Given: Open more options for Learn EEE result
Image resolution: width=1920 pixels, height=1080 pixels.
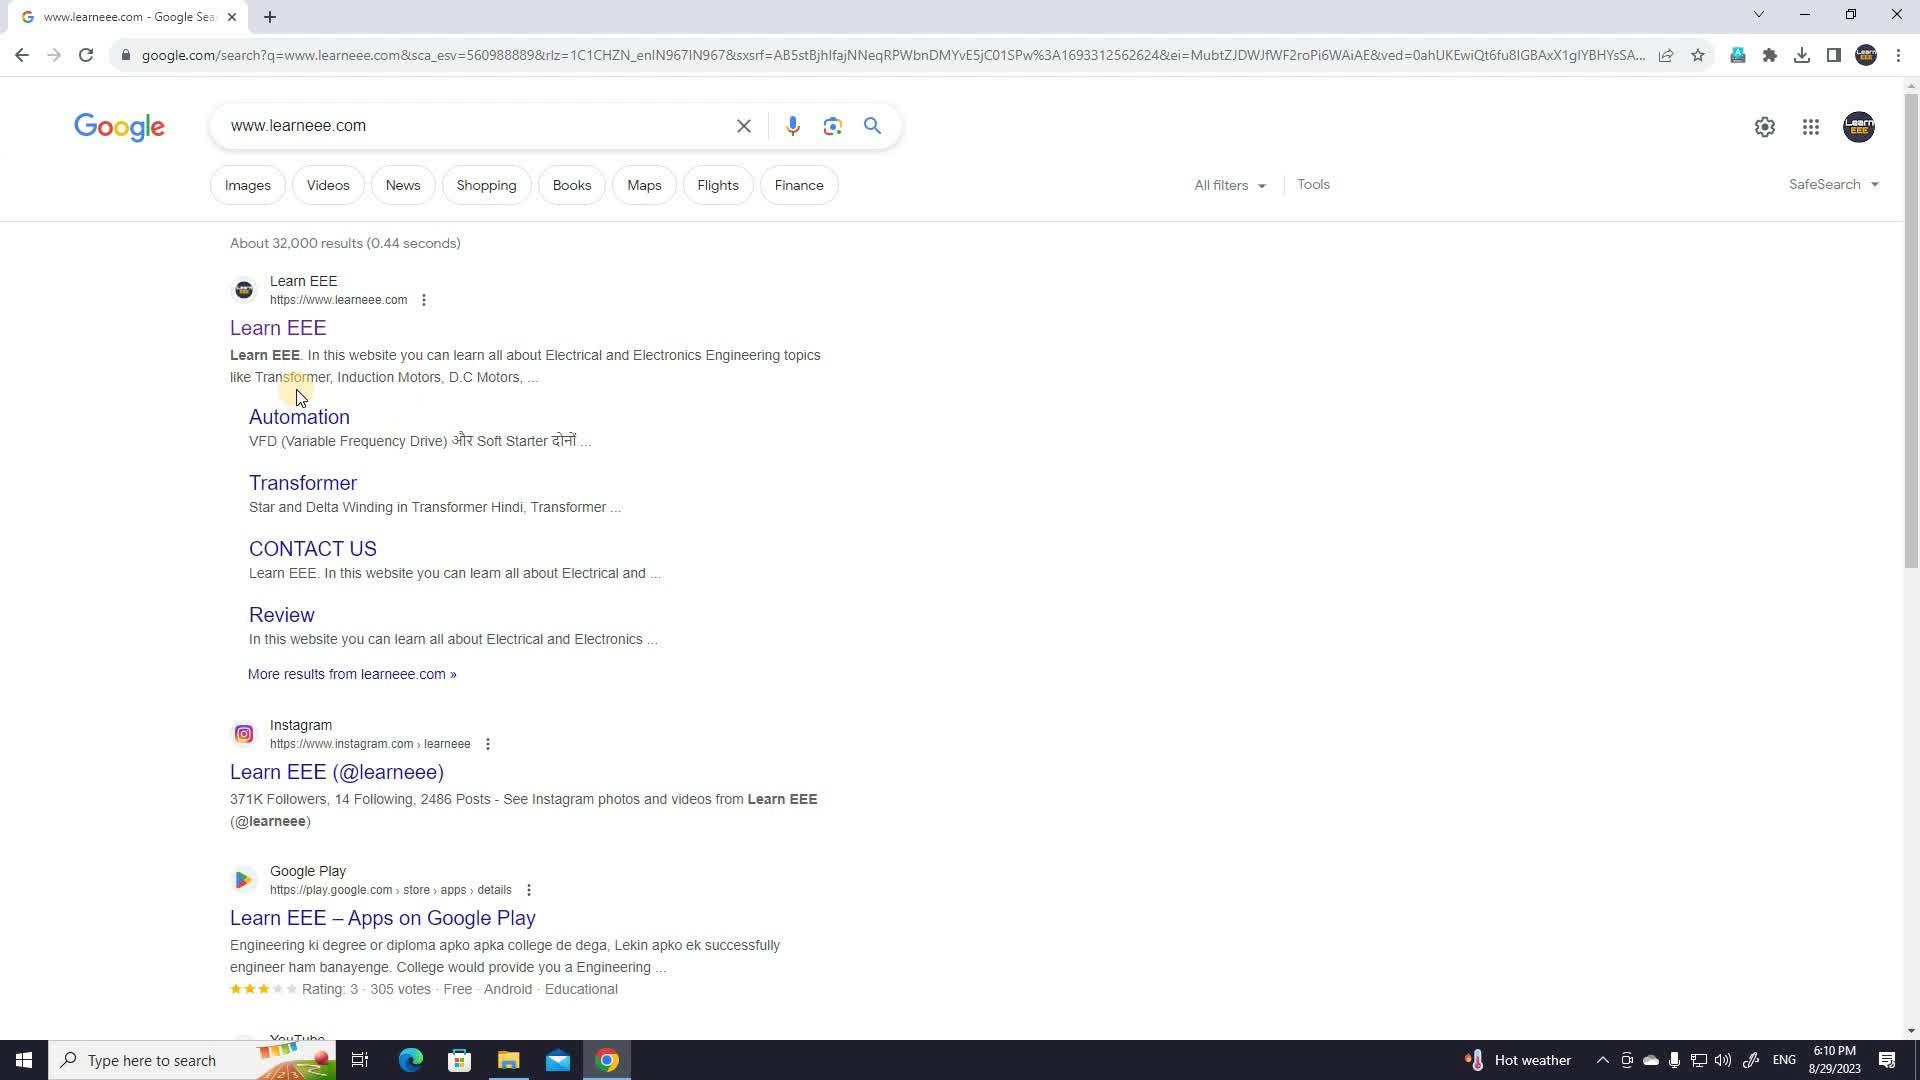Looking at the screenshot, I should point(424,300).
